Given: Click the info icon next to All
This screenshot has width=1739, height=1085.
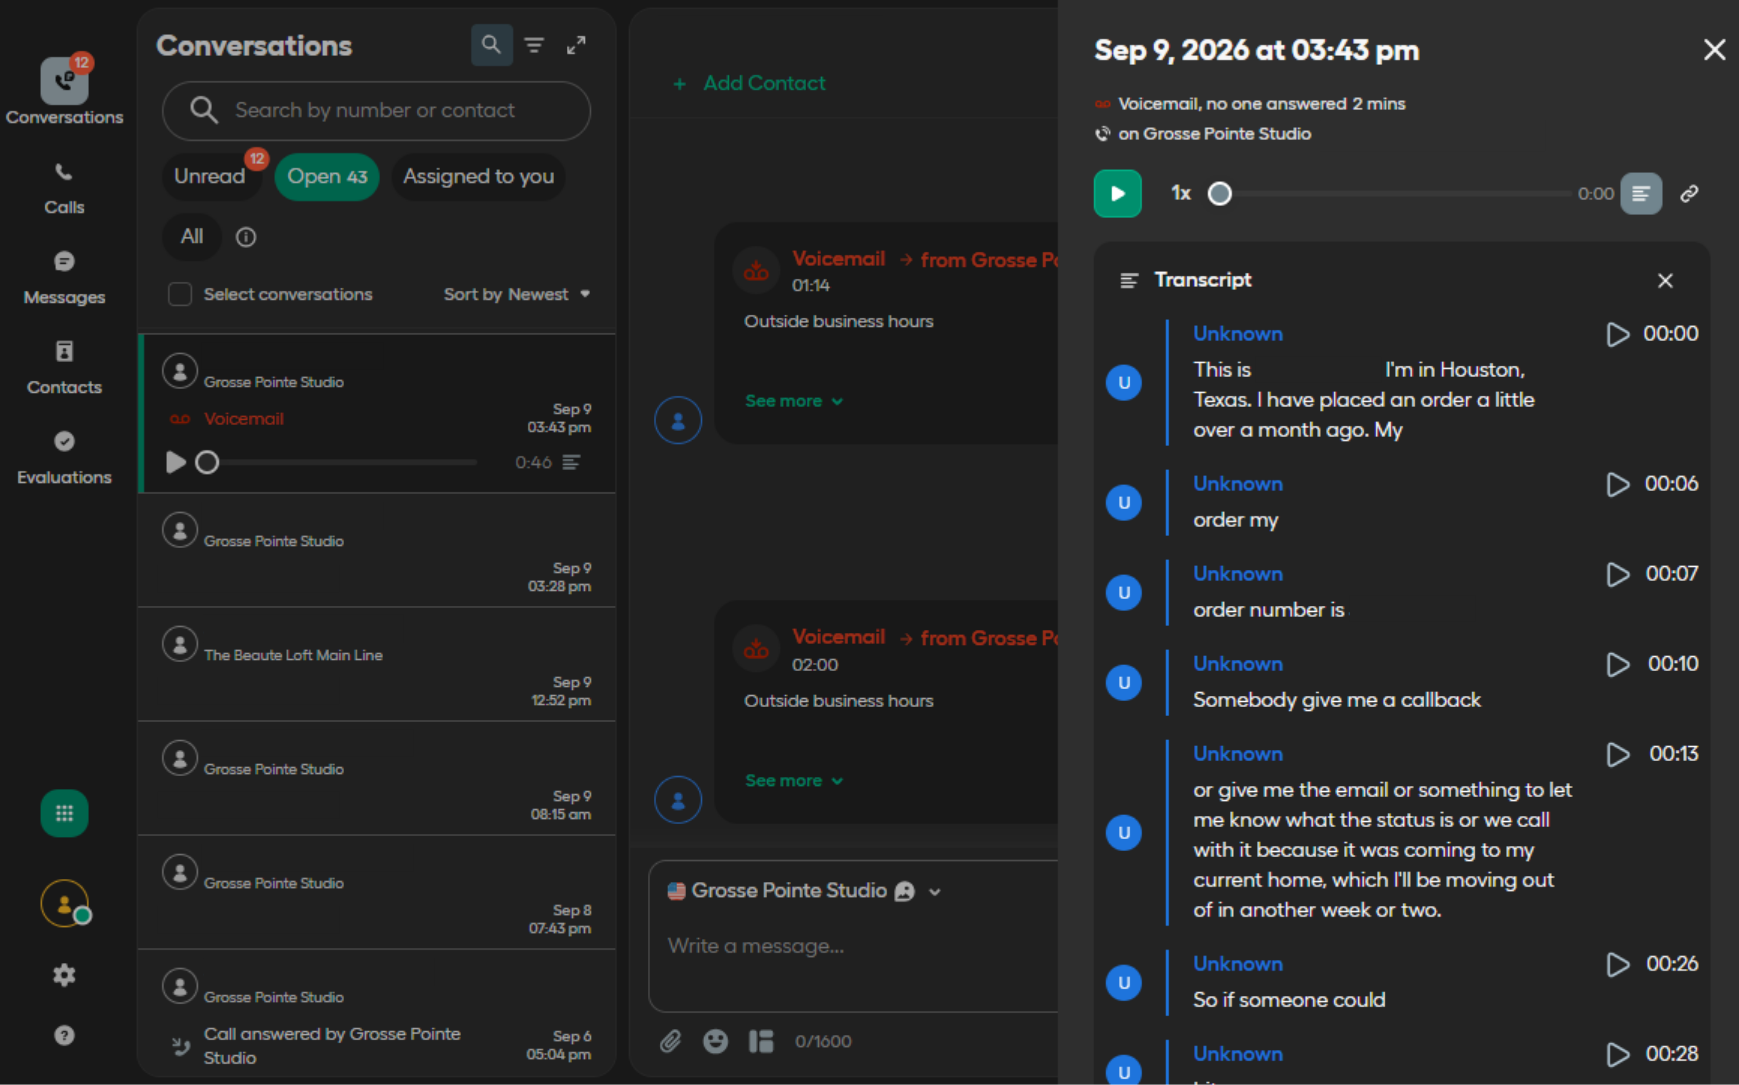Looking at the screenshot, I should pos(246,237).
